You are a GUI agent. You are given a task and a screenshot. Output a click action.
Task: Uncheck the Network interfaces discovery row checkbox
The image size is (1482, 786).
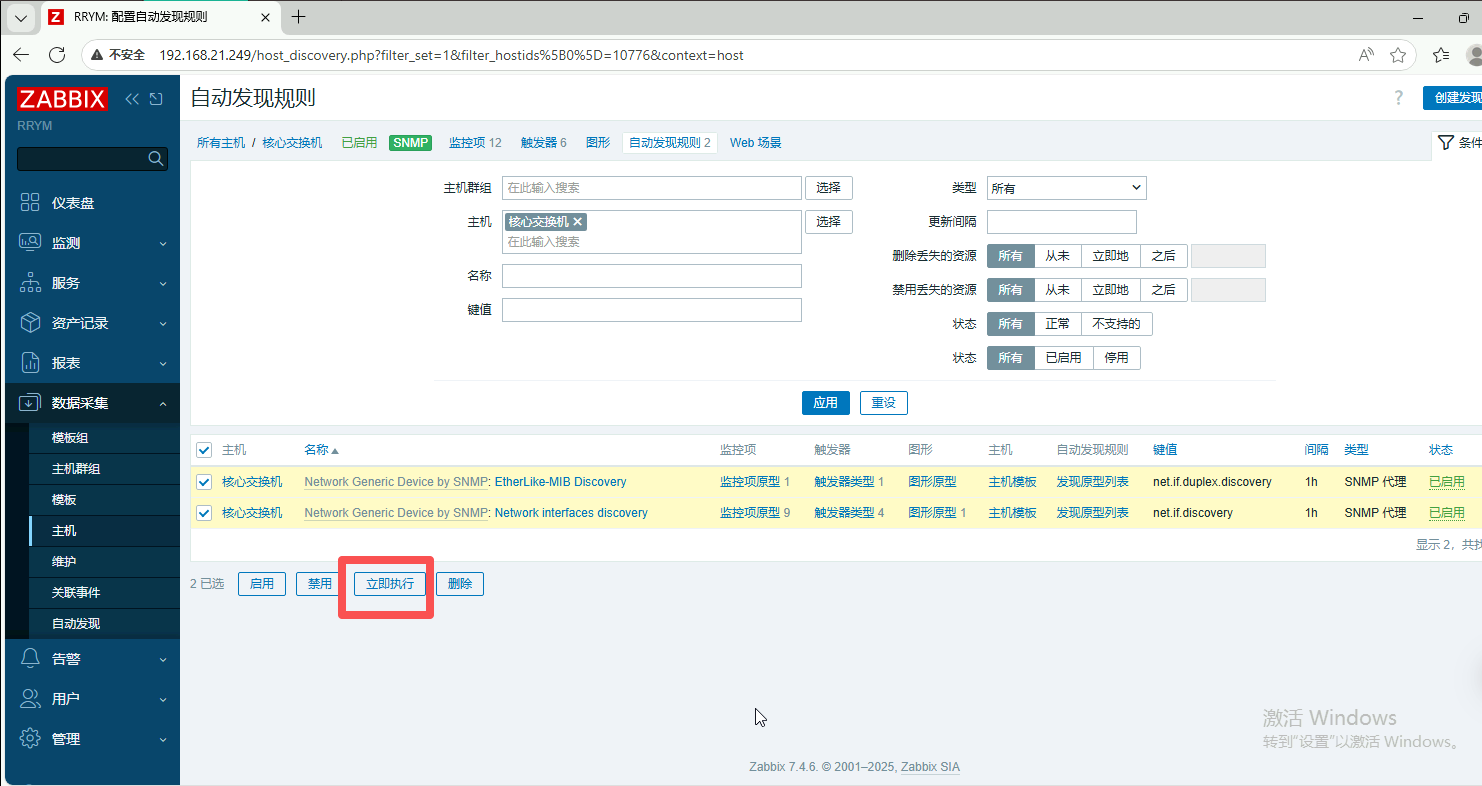[204, 513]
